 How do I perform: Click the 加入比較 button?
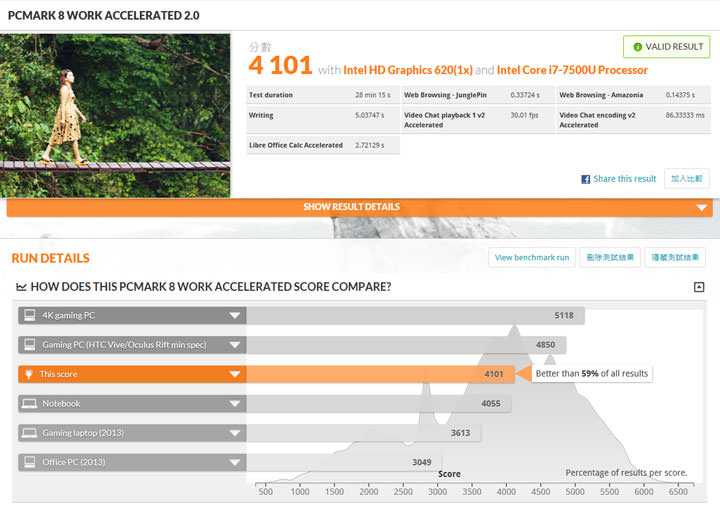[686, 179]
